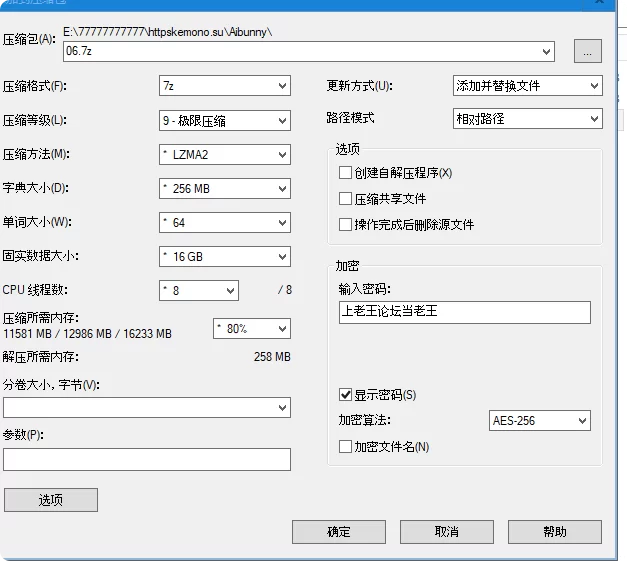627x561 pixels.
Task: Click the 输入密码 password field
Action: [x=465, y=312]
